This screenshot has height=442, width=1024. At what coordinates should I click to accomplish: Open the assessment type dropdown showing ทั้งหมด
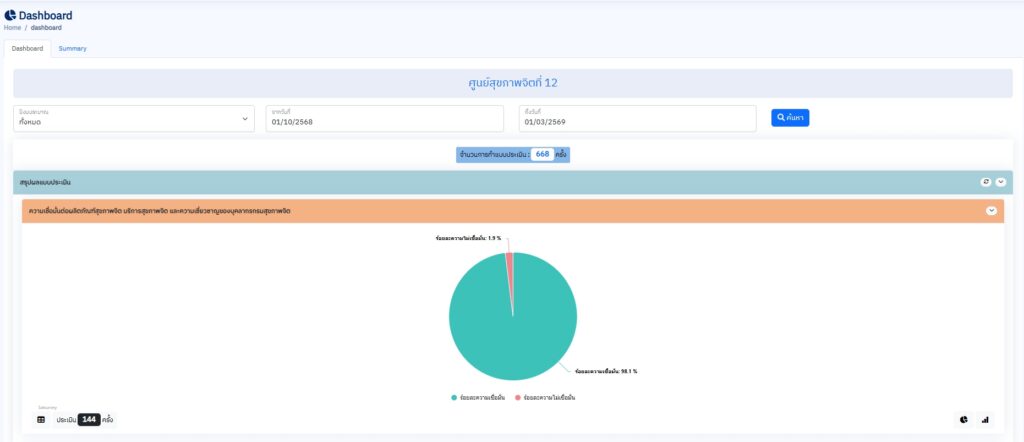coord(133,118)
